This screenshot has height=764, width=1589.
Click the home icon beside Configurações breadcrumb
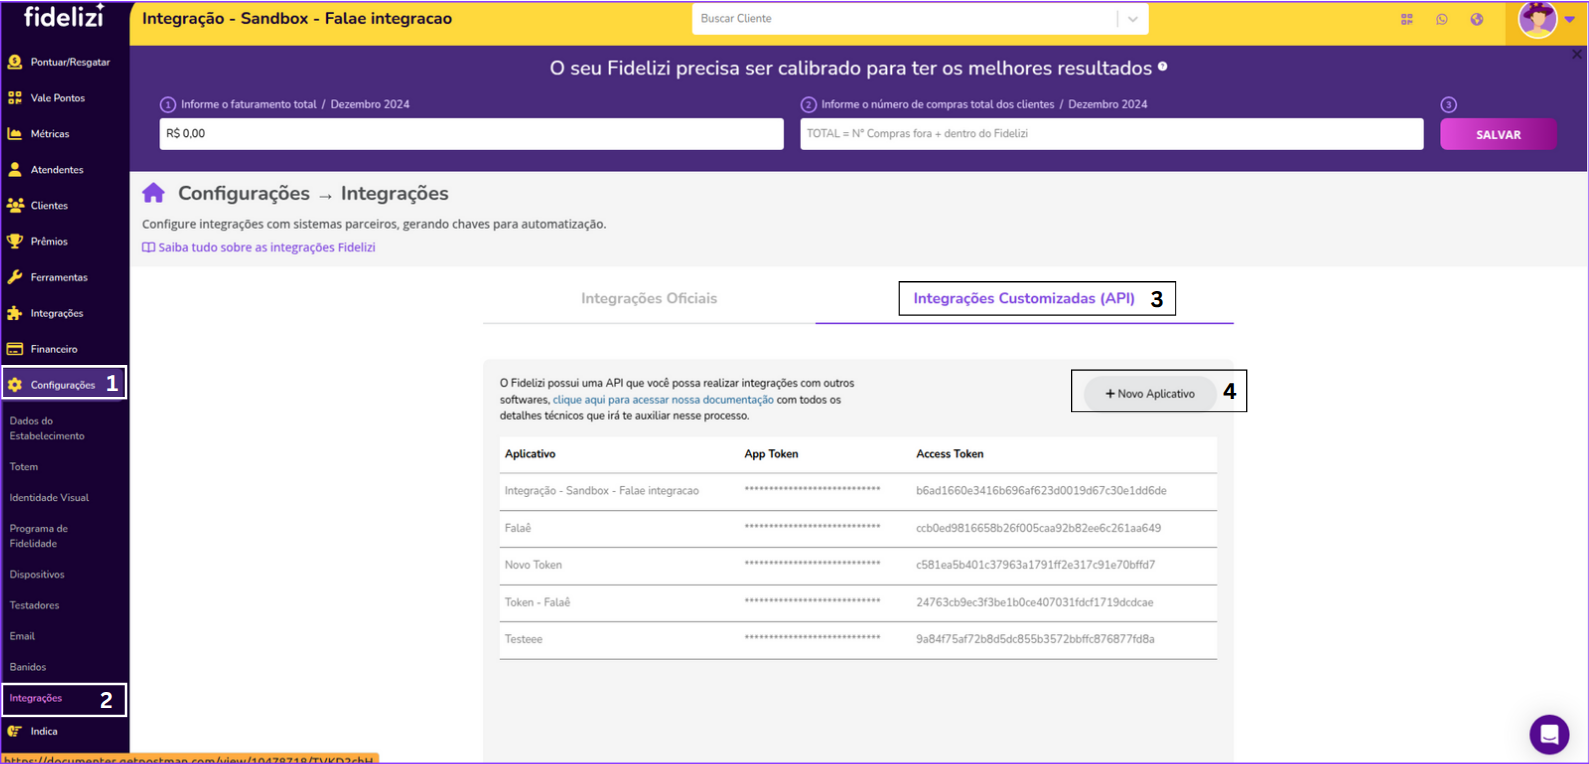[x=153, y=193]
